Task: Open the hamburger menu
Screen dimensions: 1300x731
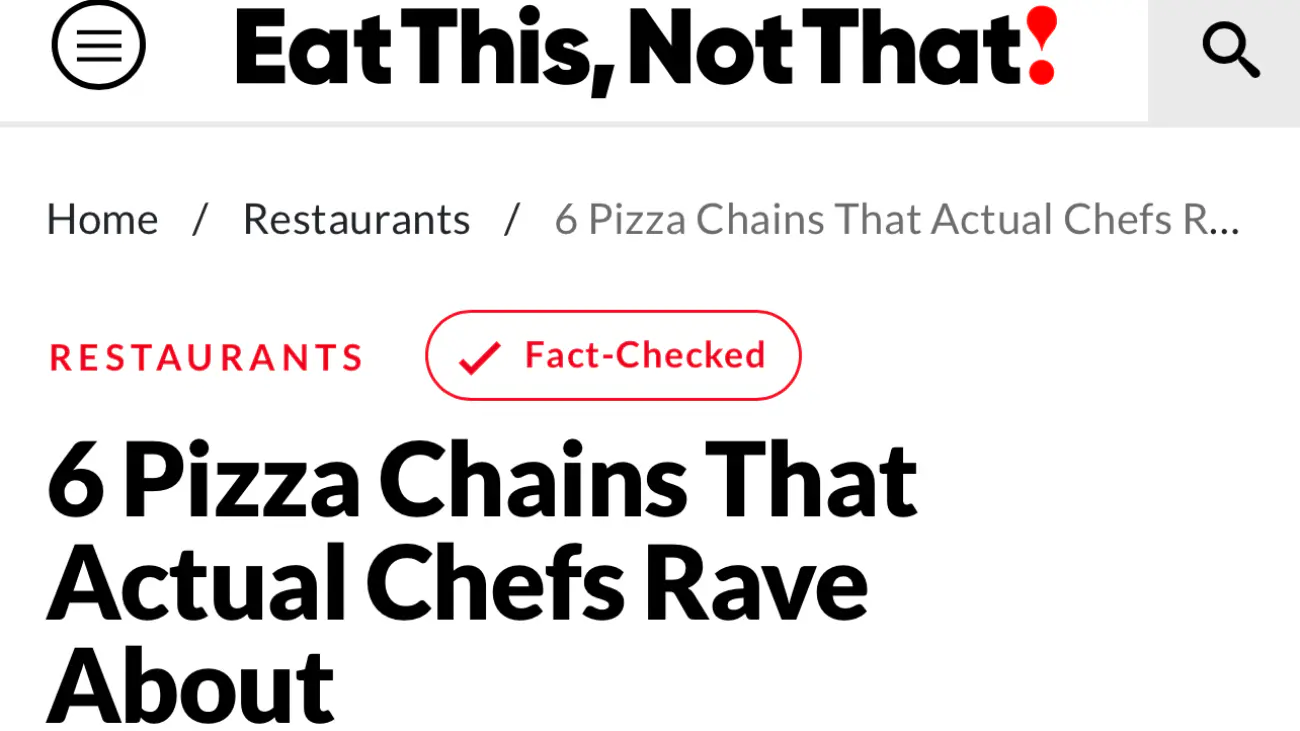Action: [98, 46]
